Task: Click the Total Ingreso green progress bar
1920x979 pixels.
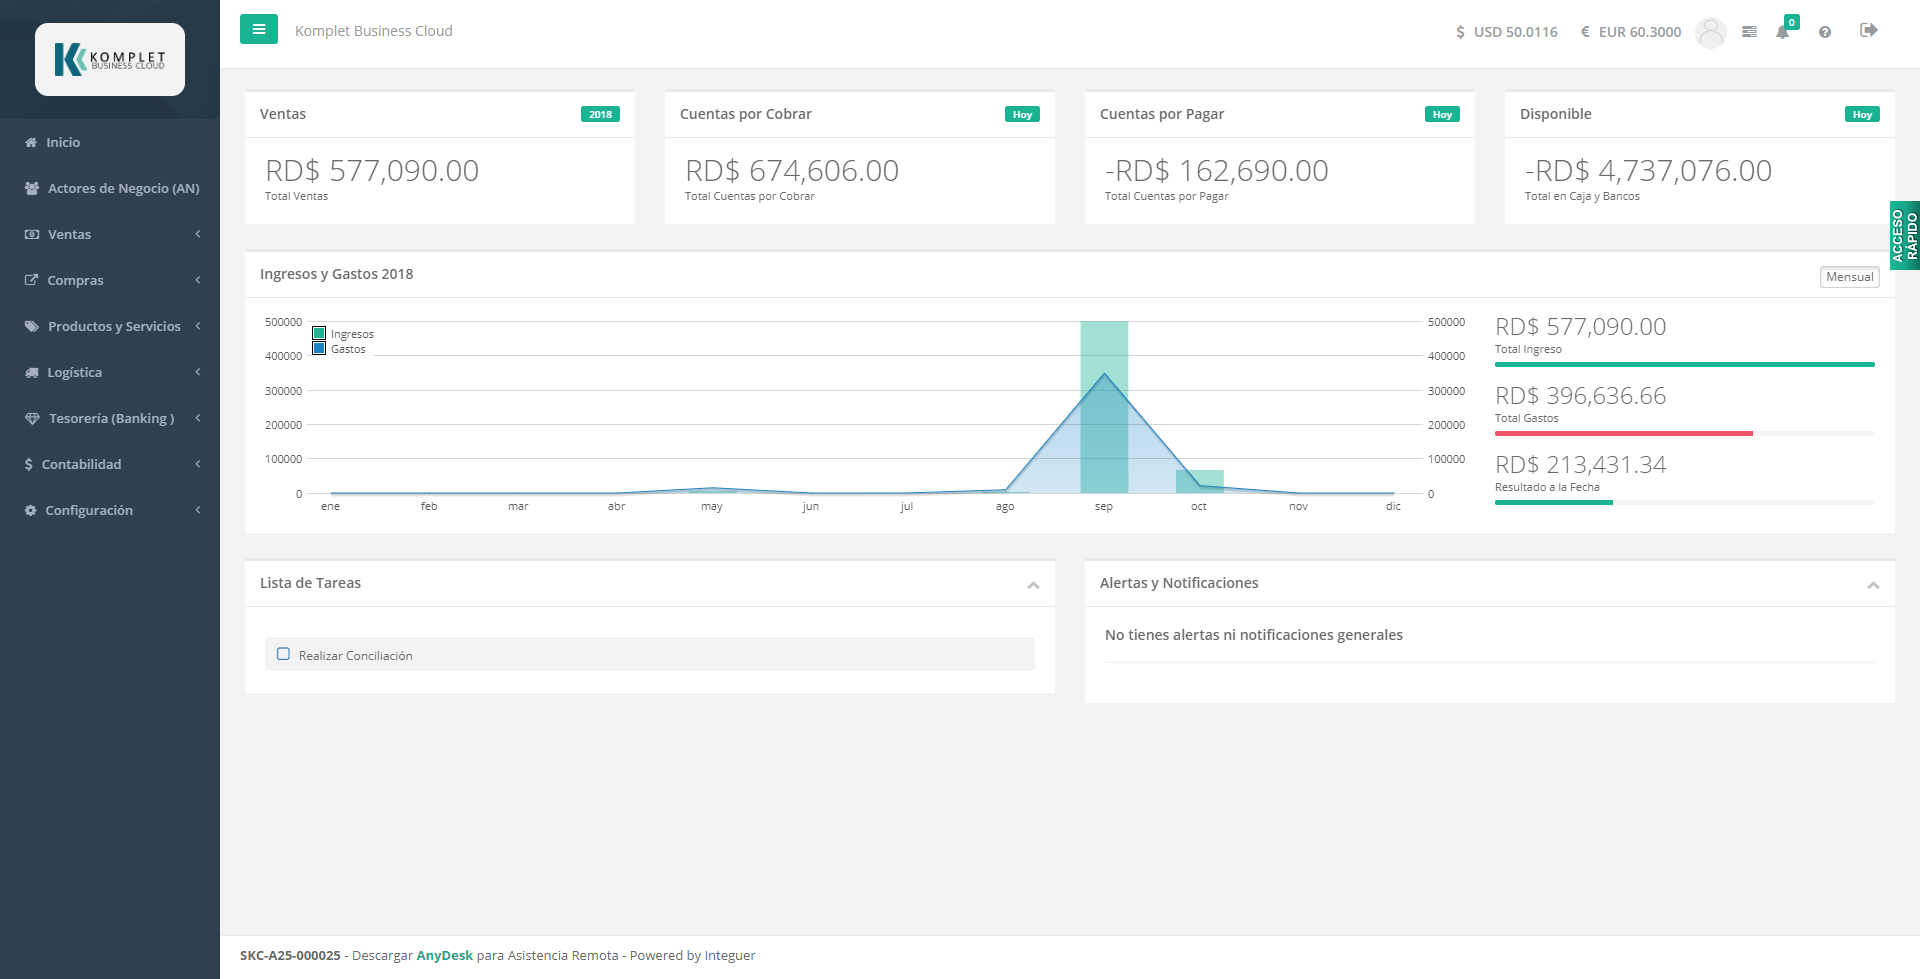Action: [1684, 364]
